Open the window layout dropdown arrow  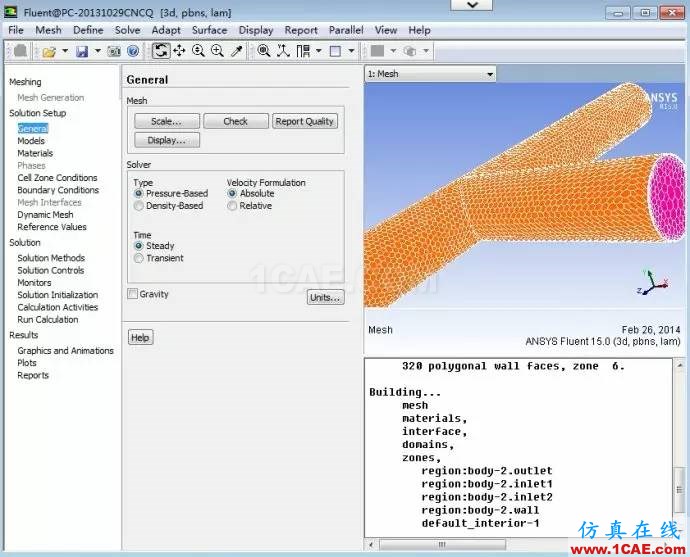coord(319,51)
